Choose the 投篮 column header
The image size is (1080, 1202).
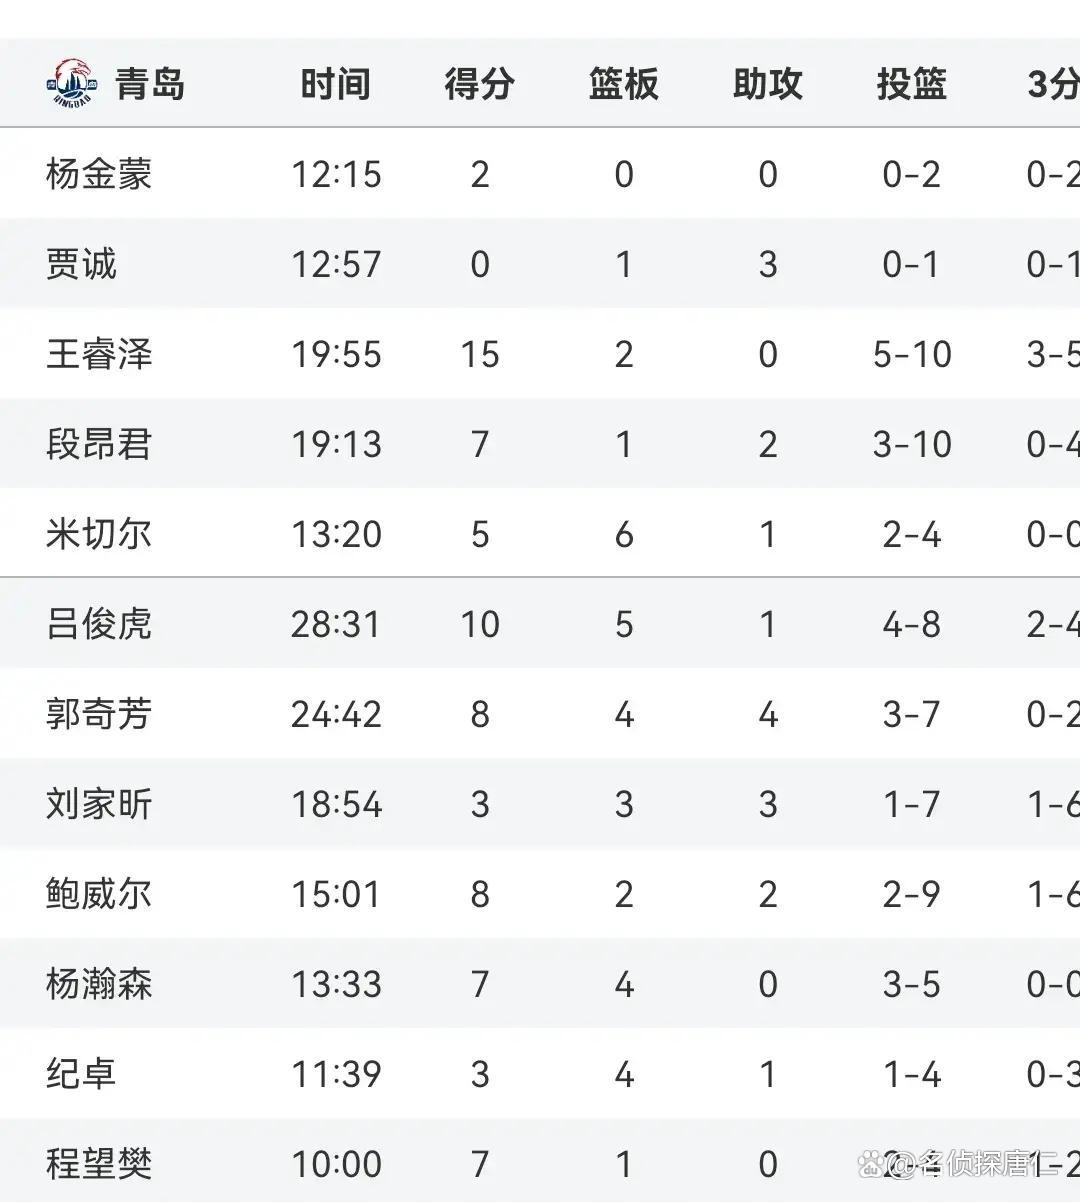911,84
